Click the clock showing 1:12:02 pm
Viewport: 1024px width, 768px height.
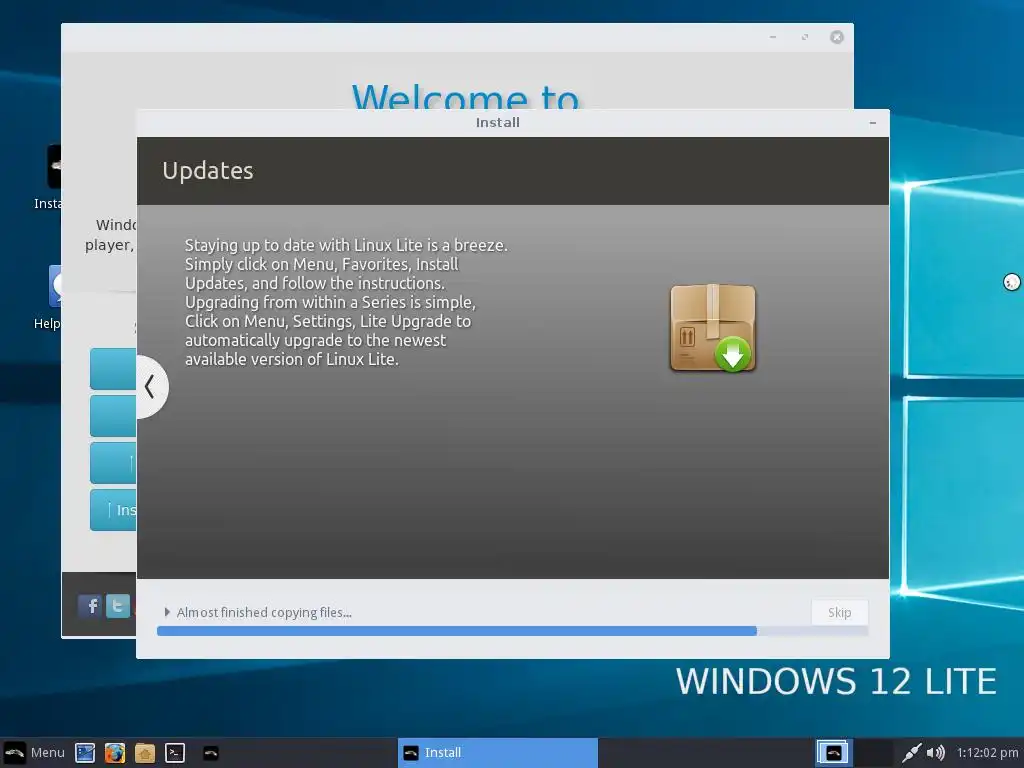coord(987,752)
